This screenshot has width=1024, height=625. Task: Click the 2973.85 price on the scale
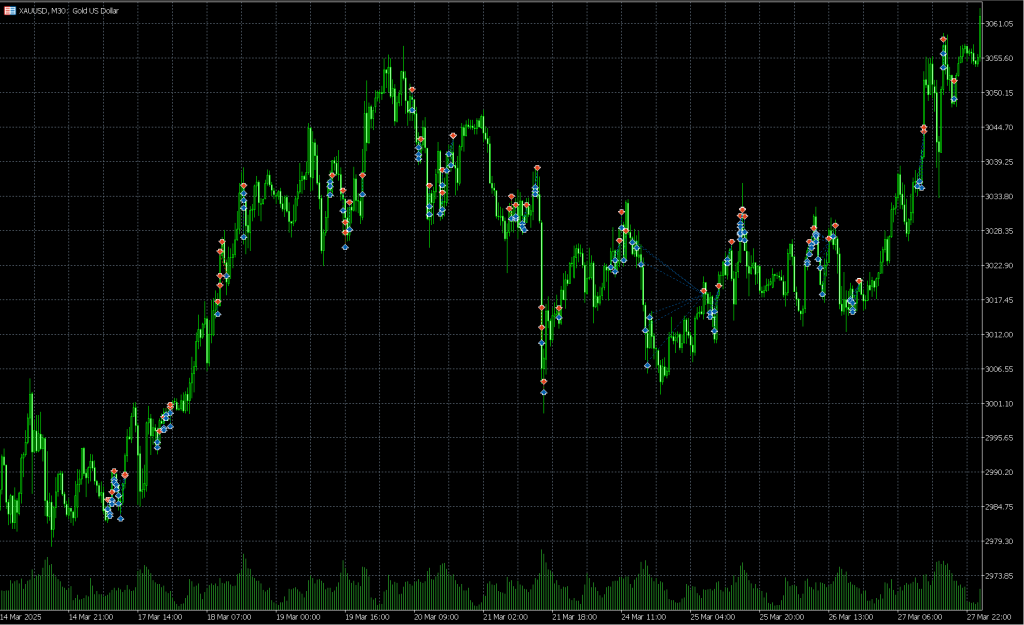click(x=999, y=577)
